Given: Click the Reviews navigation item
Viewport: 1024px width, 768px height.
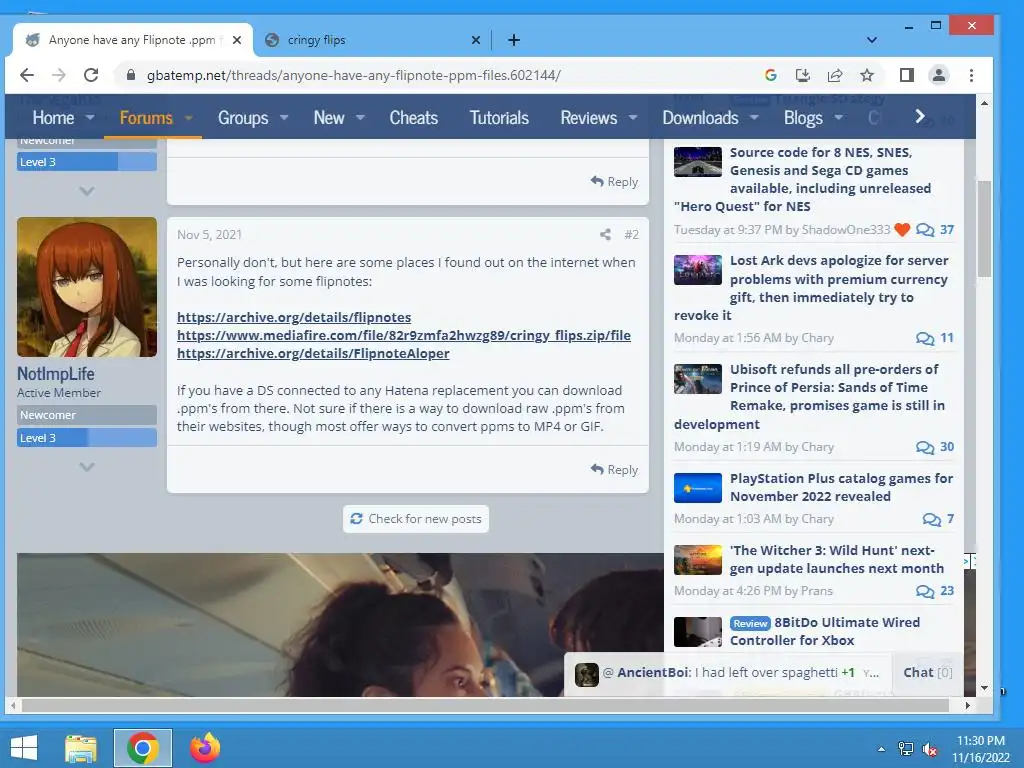Looking at the screenshot, I should [588, 118].
